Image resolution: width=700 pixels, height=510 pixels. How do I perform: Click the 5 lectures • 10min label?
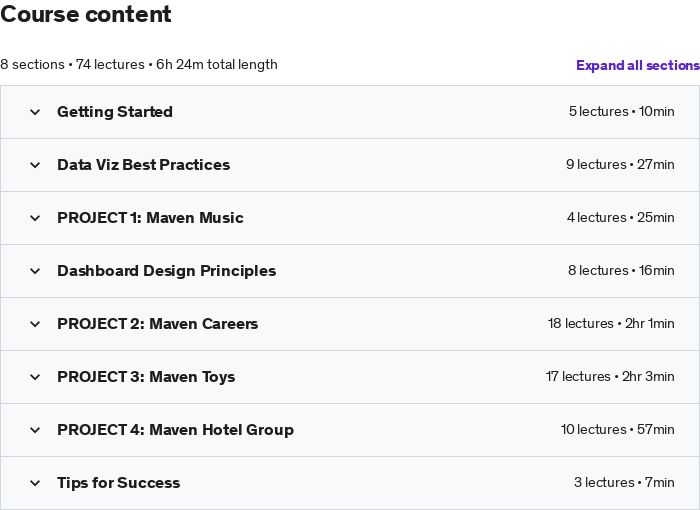621,112
